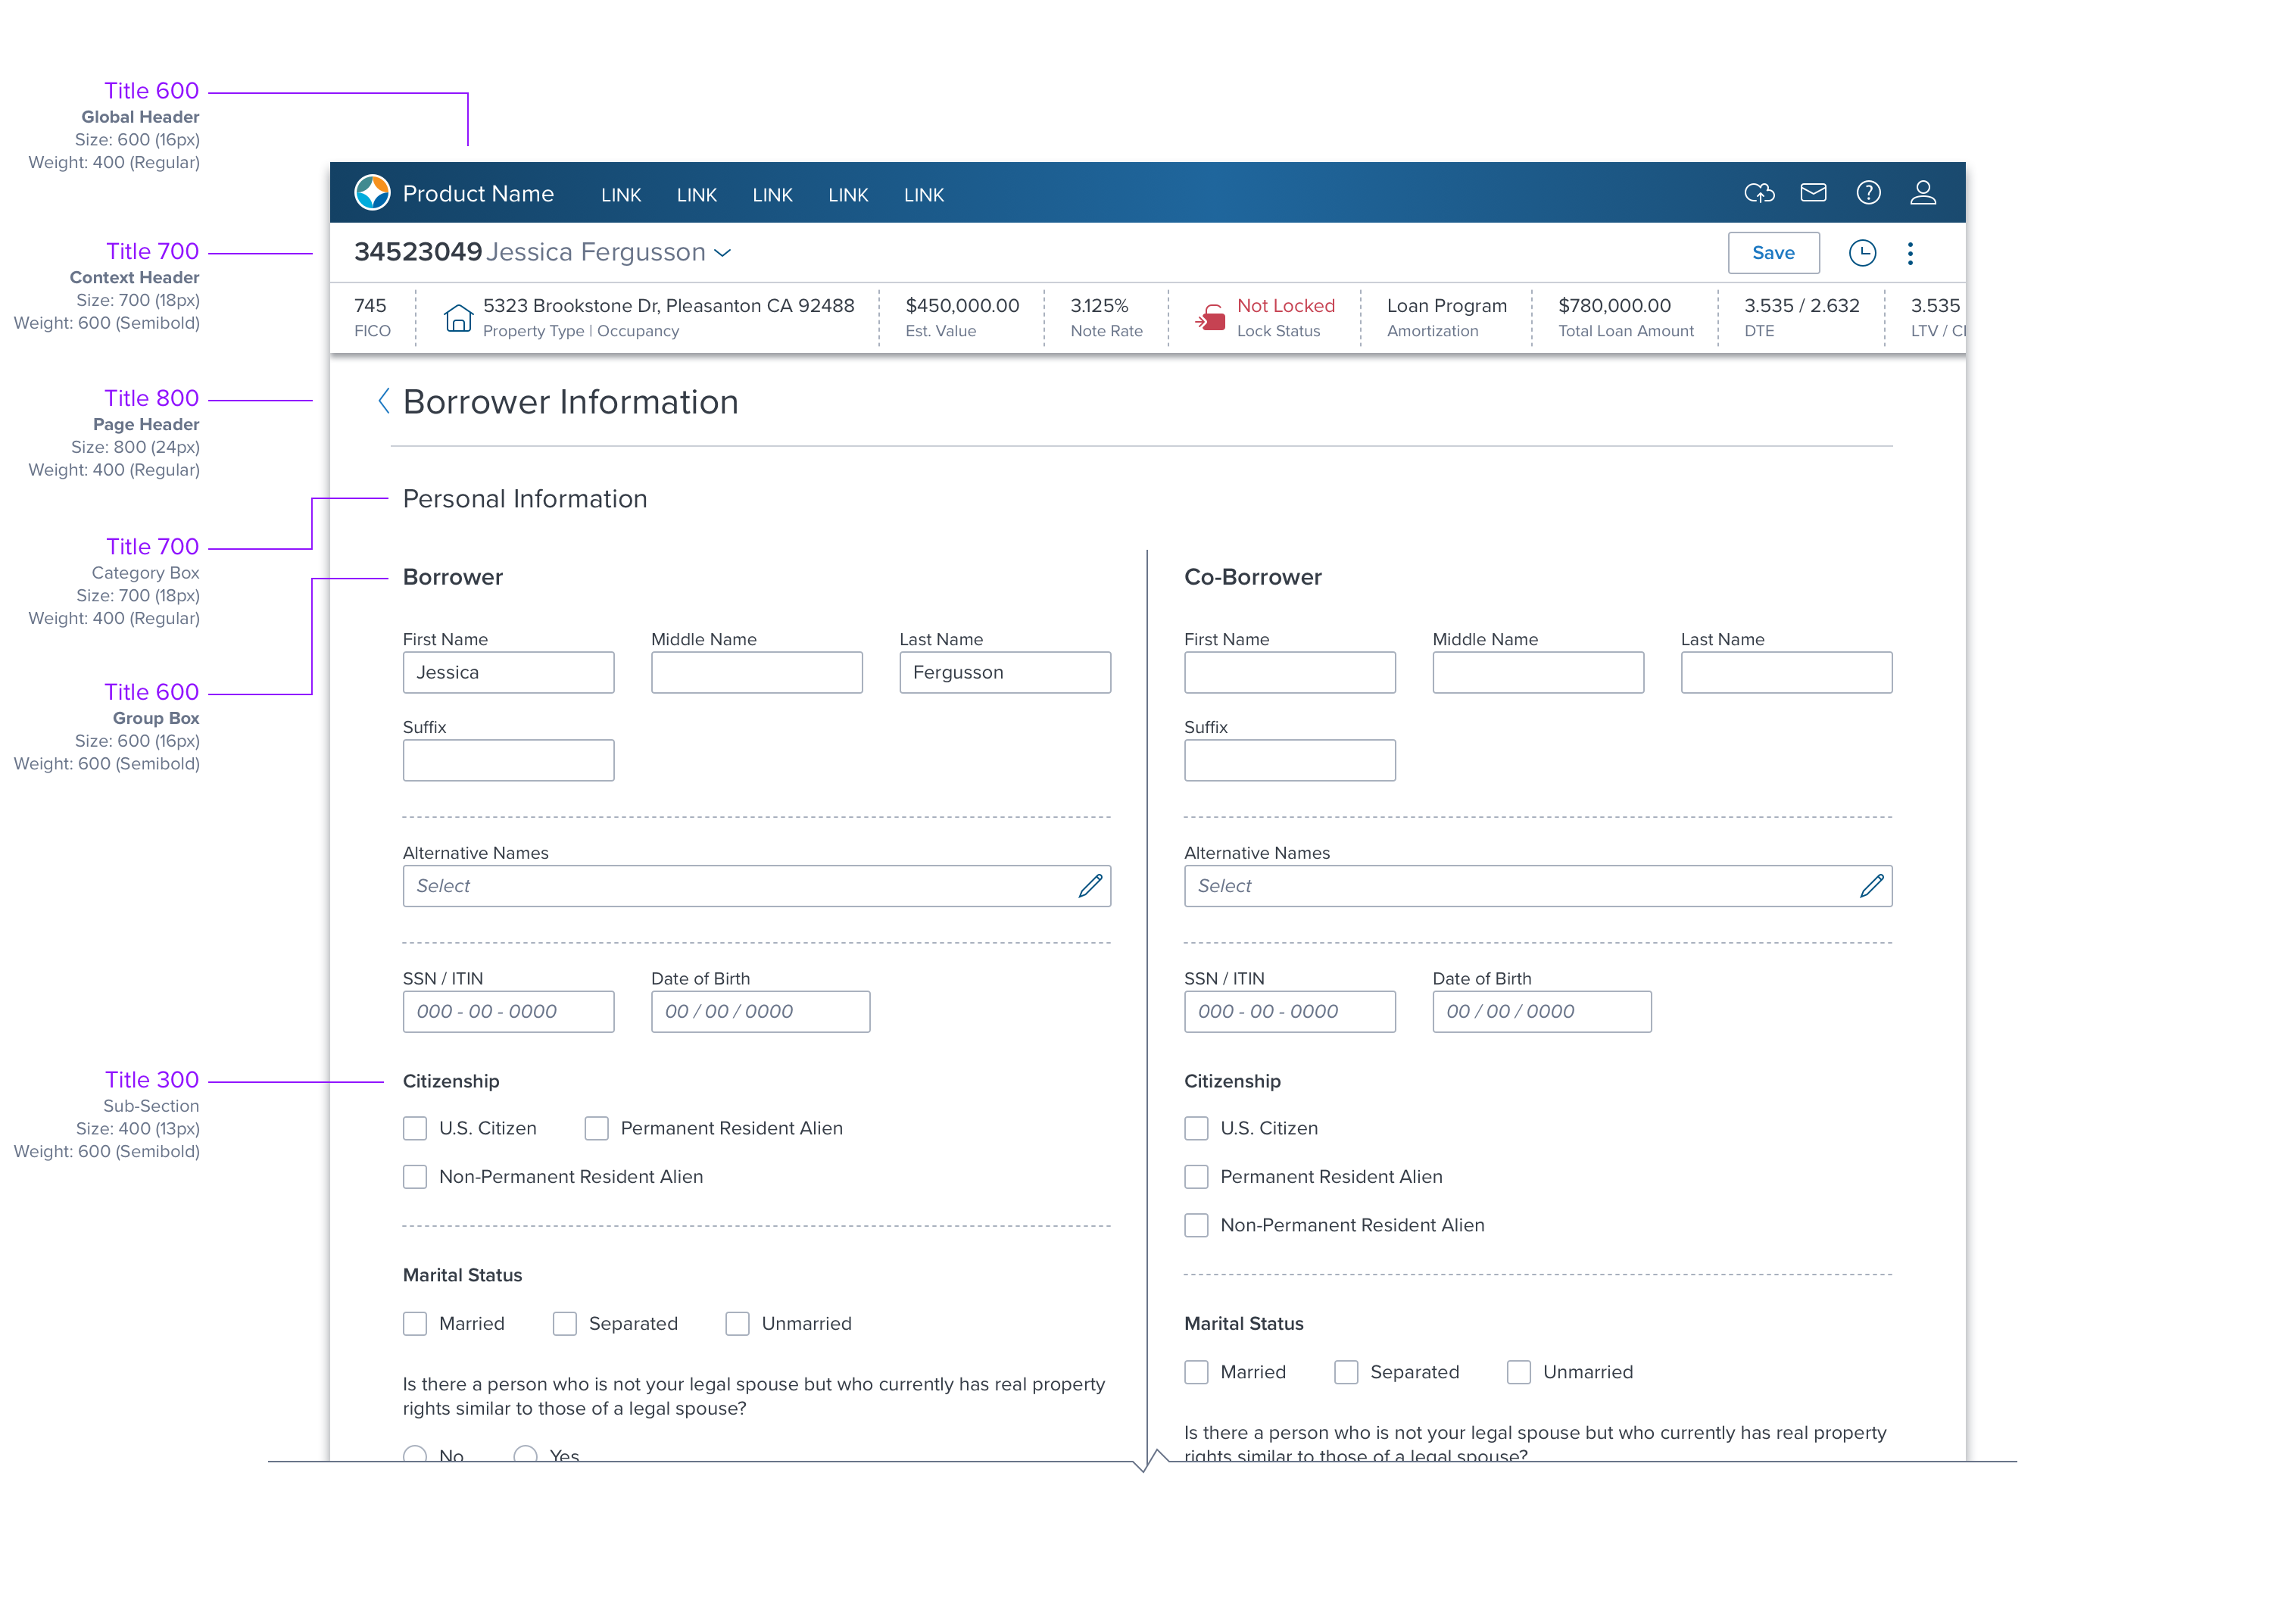
Task: Click Borrower First Name field containing Jessica
Action: 508,672
